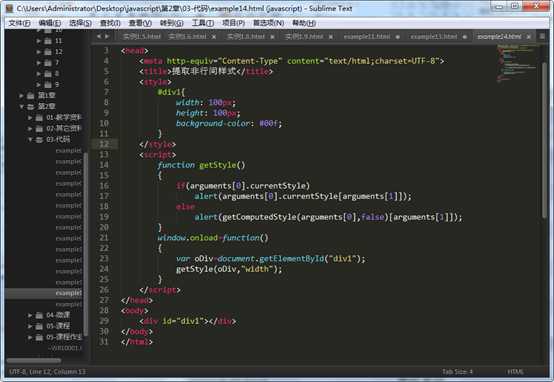554x382 pixels.
Task: Click the sidebar vertical scrollbar
Action: pos(85,244)
